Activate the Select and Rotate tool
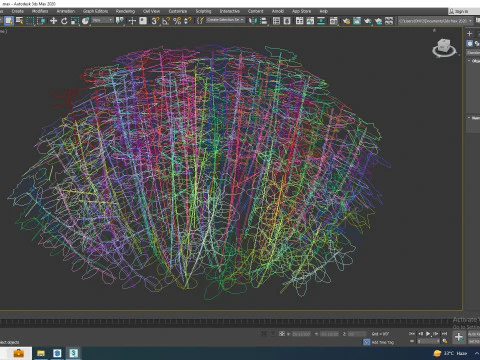Viewport: 480px width, 360px height. click(x=64, y=21)
